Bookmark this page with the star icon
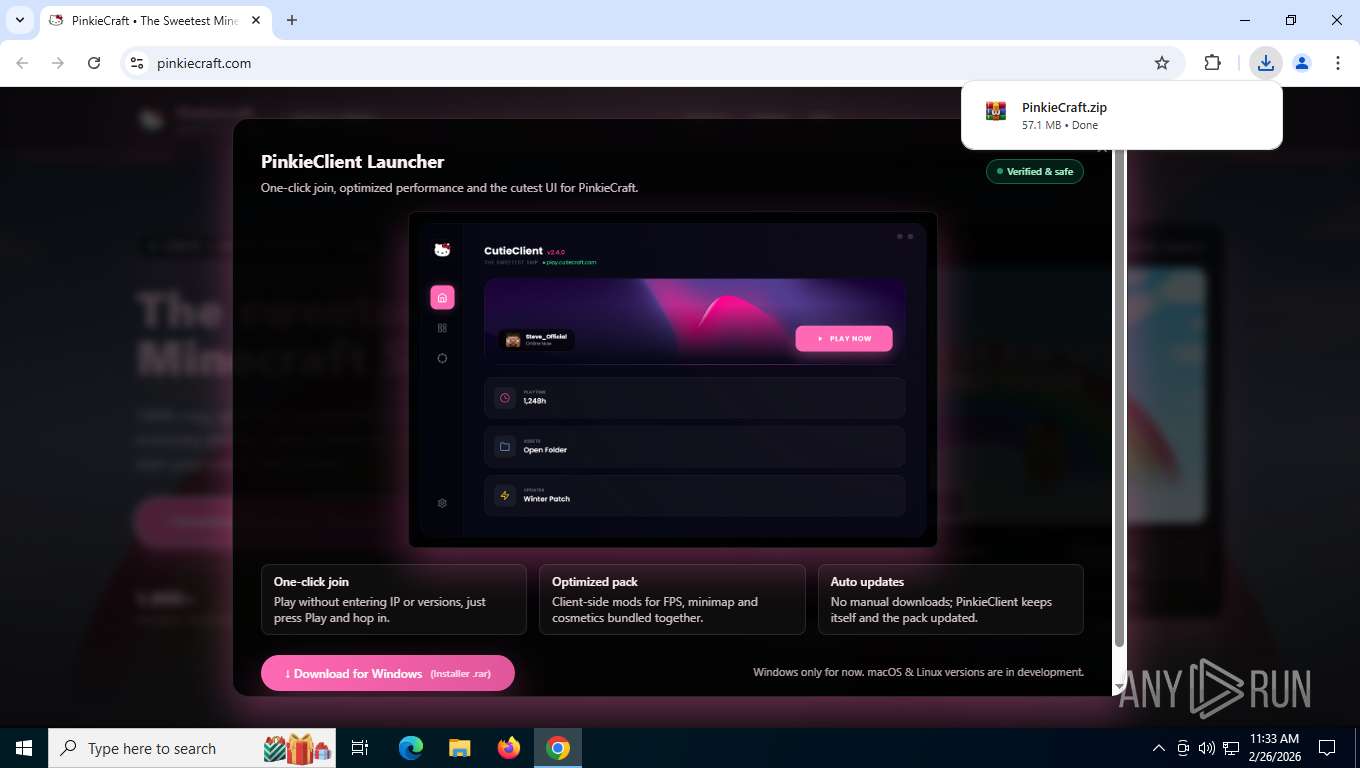This screenshot has height=768, width=1360. tap(1161, 63)
